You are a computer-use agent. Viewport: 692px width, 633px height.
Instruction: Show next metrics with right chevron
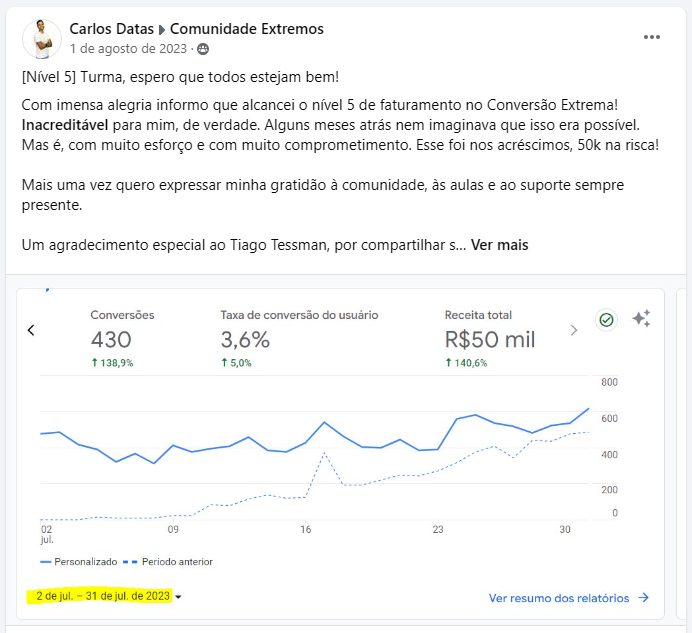[x=574, y=330]
